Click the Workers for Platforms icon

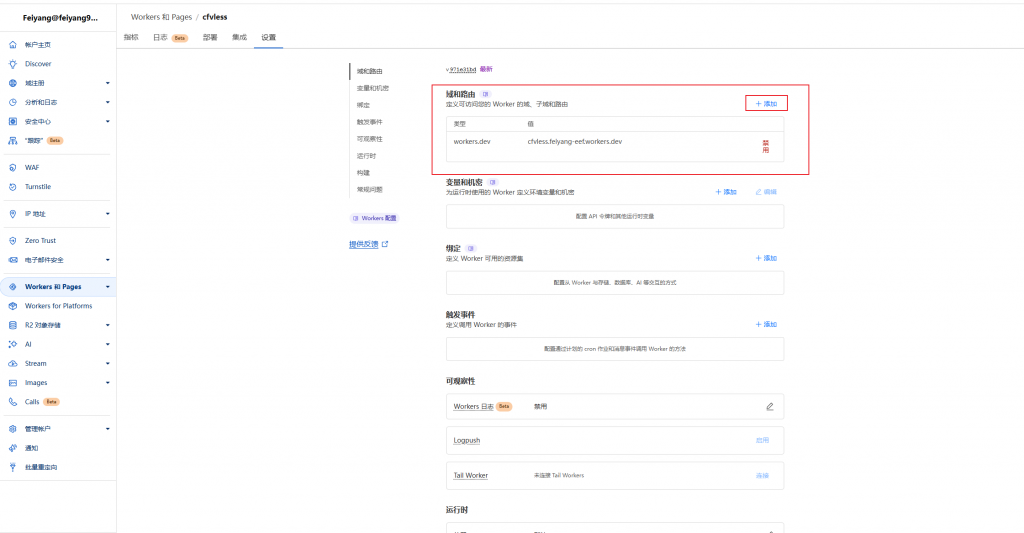pyautogui.click(x=12, y=306)
